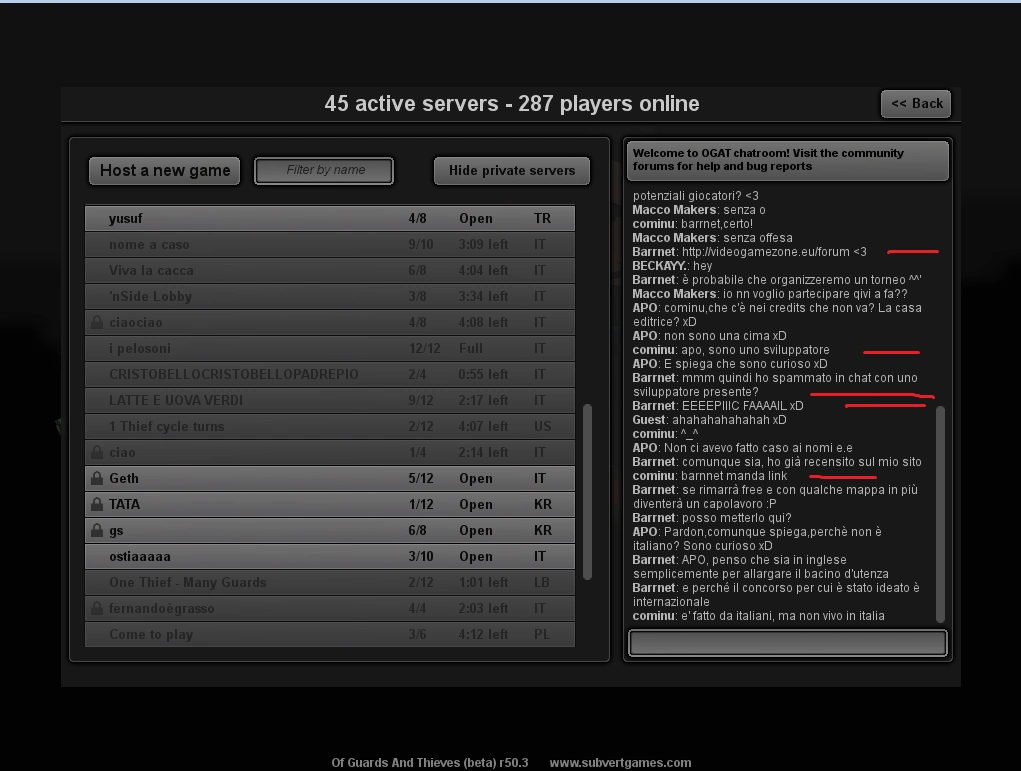Select the CRISTOBELLOCRISTOBELLOPADREPIO server
The height and width of the screenshot is (771, 1021).
[x=330, y=374]
